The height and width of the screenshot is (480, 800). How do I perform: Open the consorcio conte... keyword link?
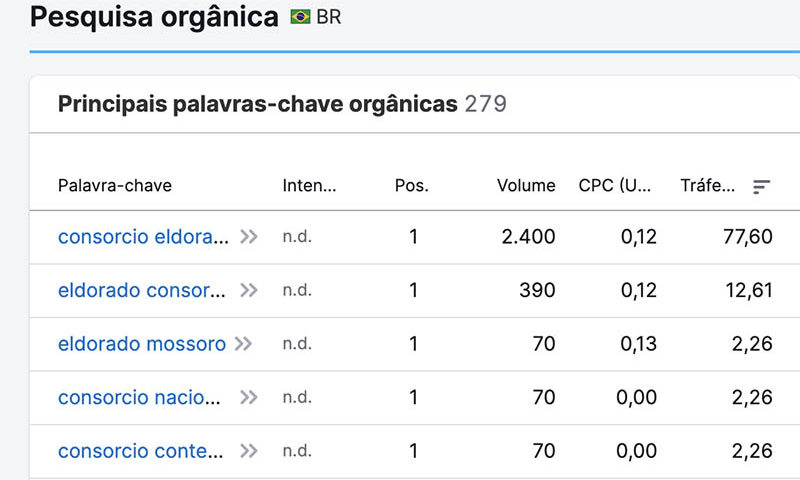[x=141, y=451]
